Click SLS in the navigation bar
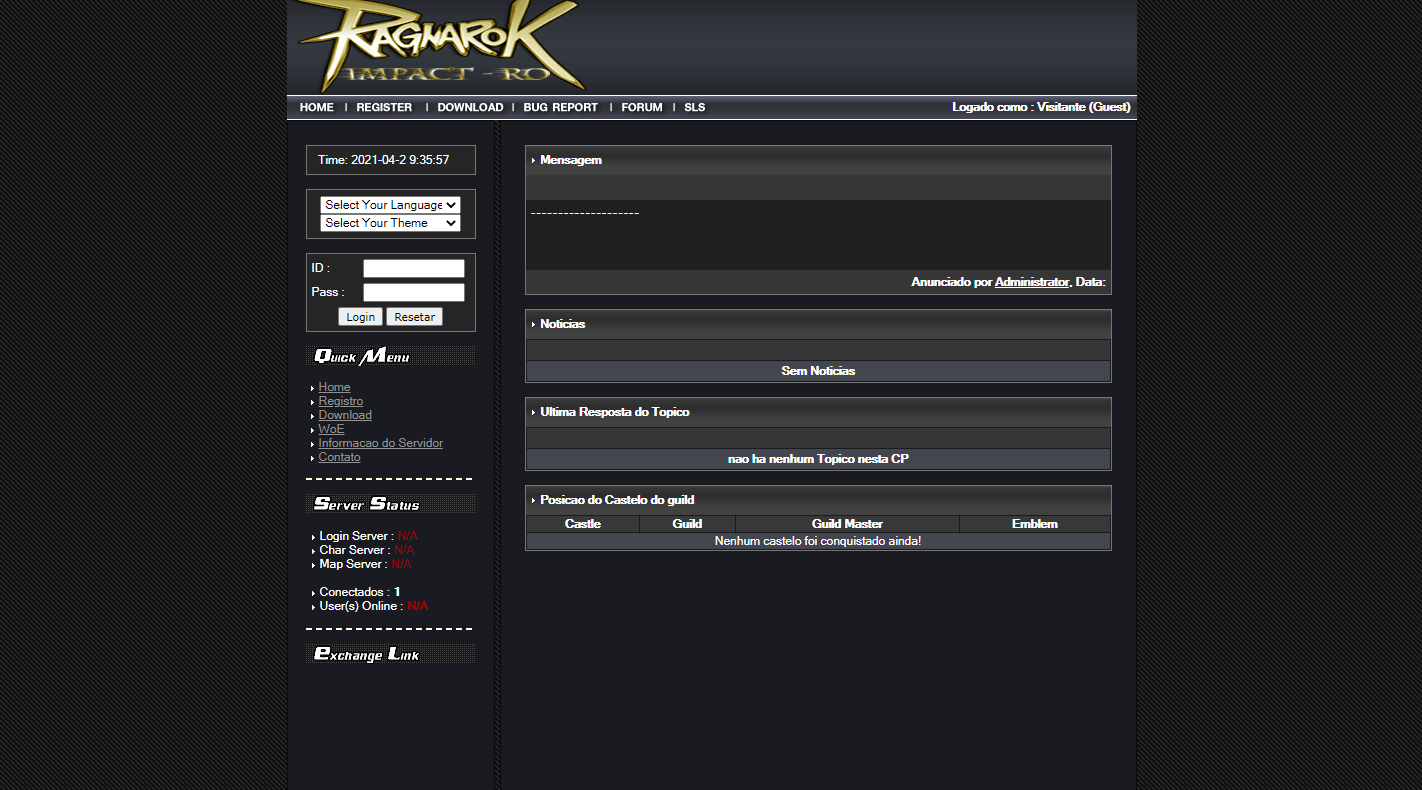This screenshot has width=1422, height=790. 694,107
